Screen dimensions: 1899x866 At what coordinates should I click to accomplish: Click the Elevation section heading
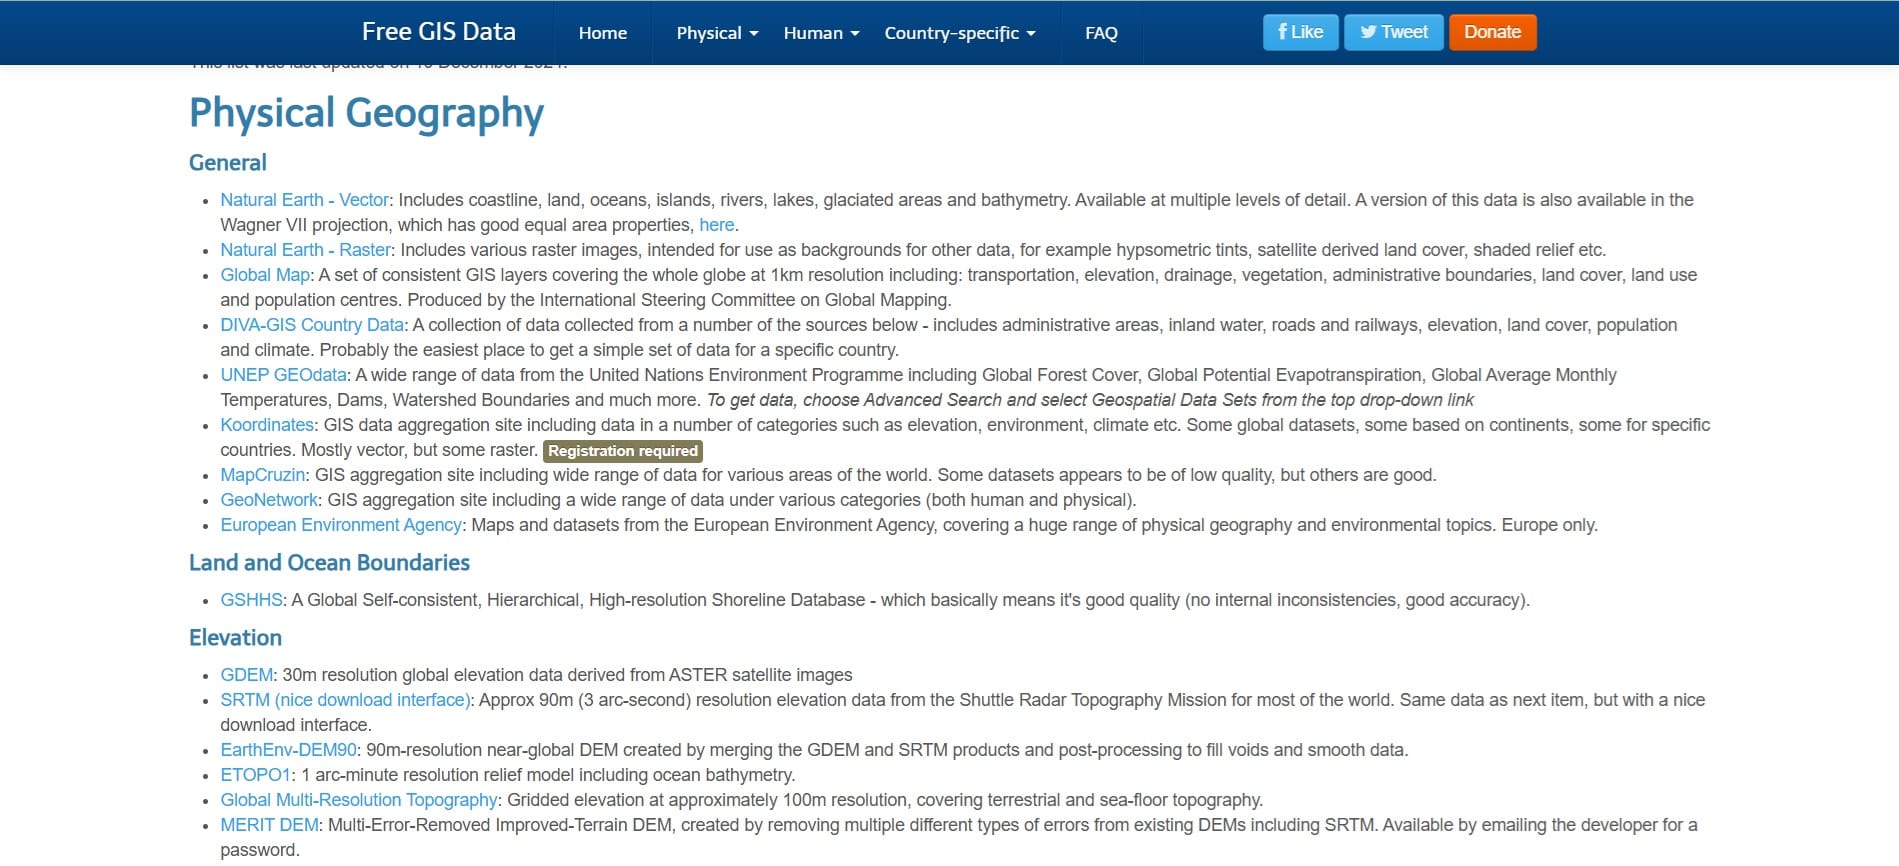click(235, 638)
